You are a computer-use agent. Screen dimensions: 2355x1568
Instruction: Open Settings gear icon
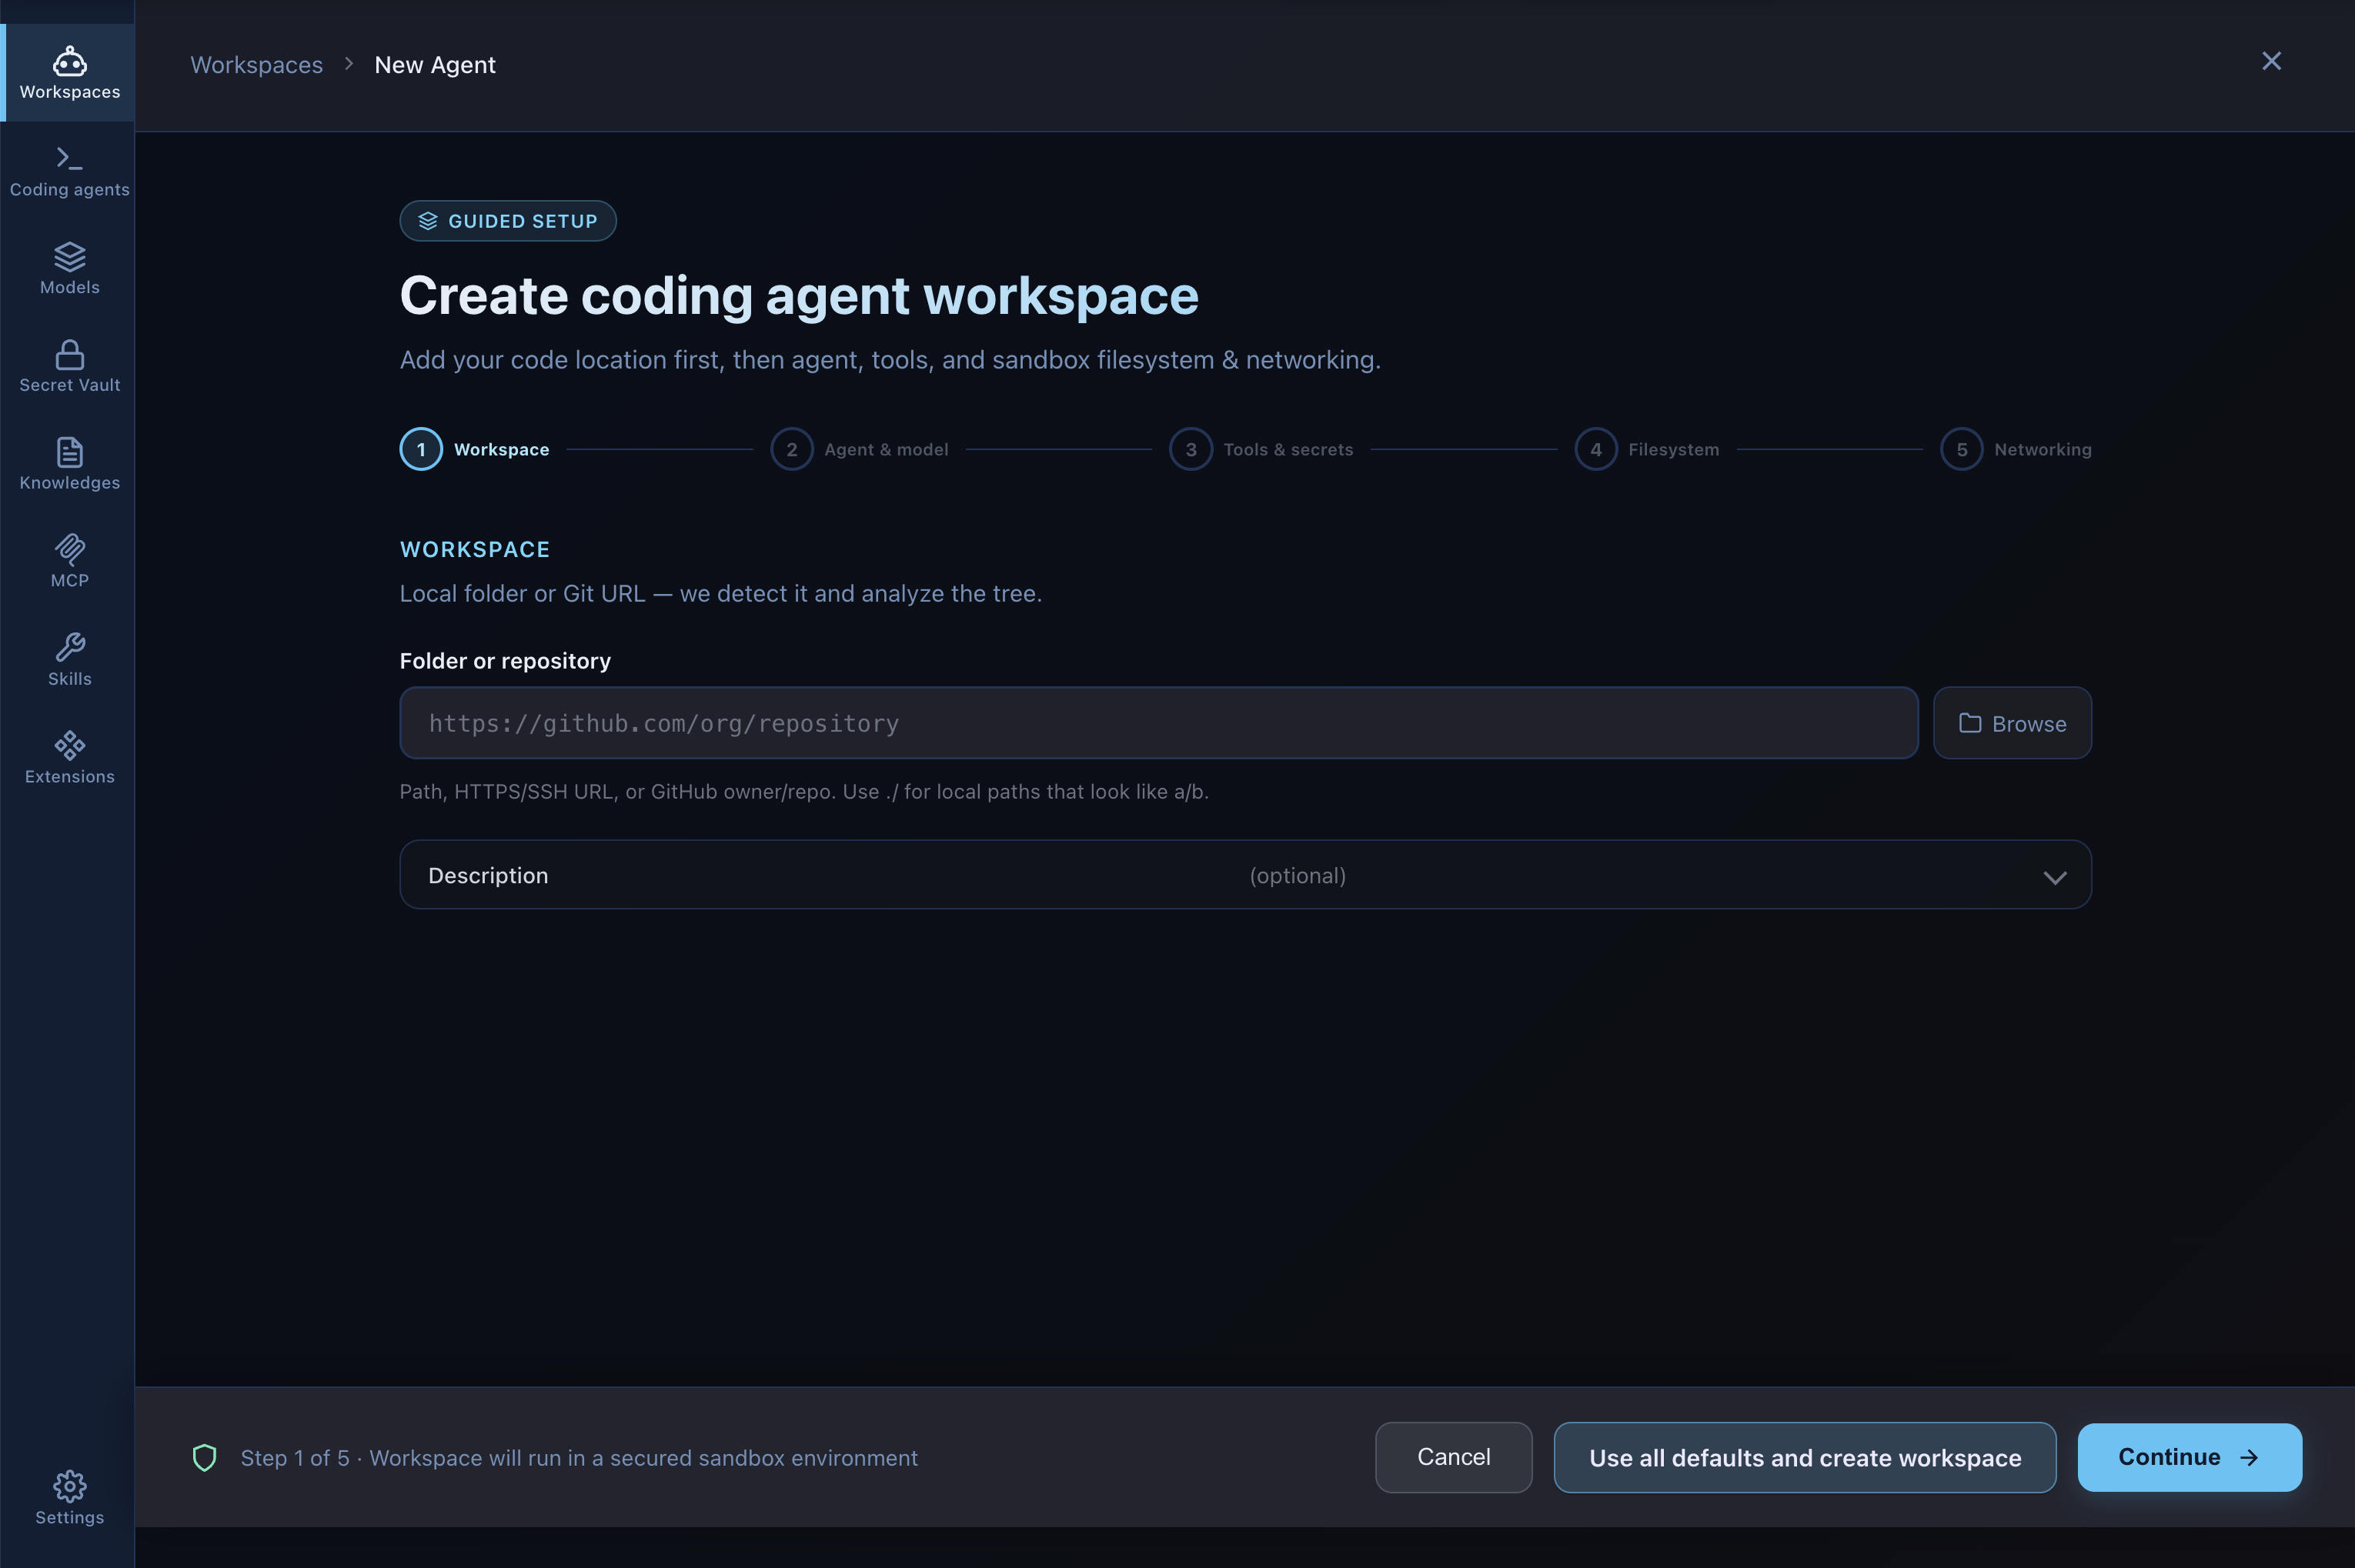pos(69,1486)
